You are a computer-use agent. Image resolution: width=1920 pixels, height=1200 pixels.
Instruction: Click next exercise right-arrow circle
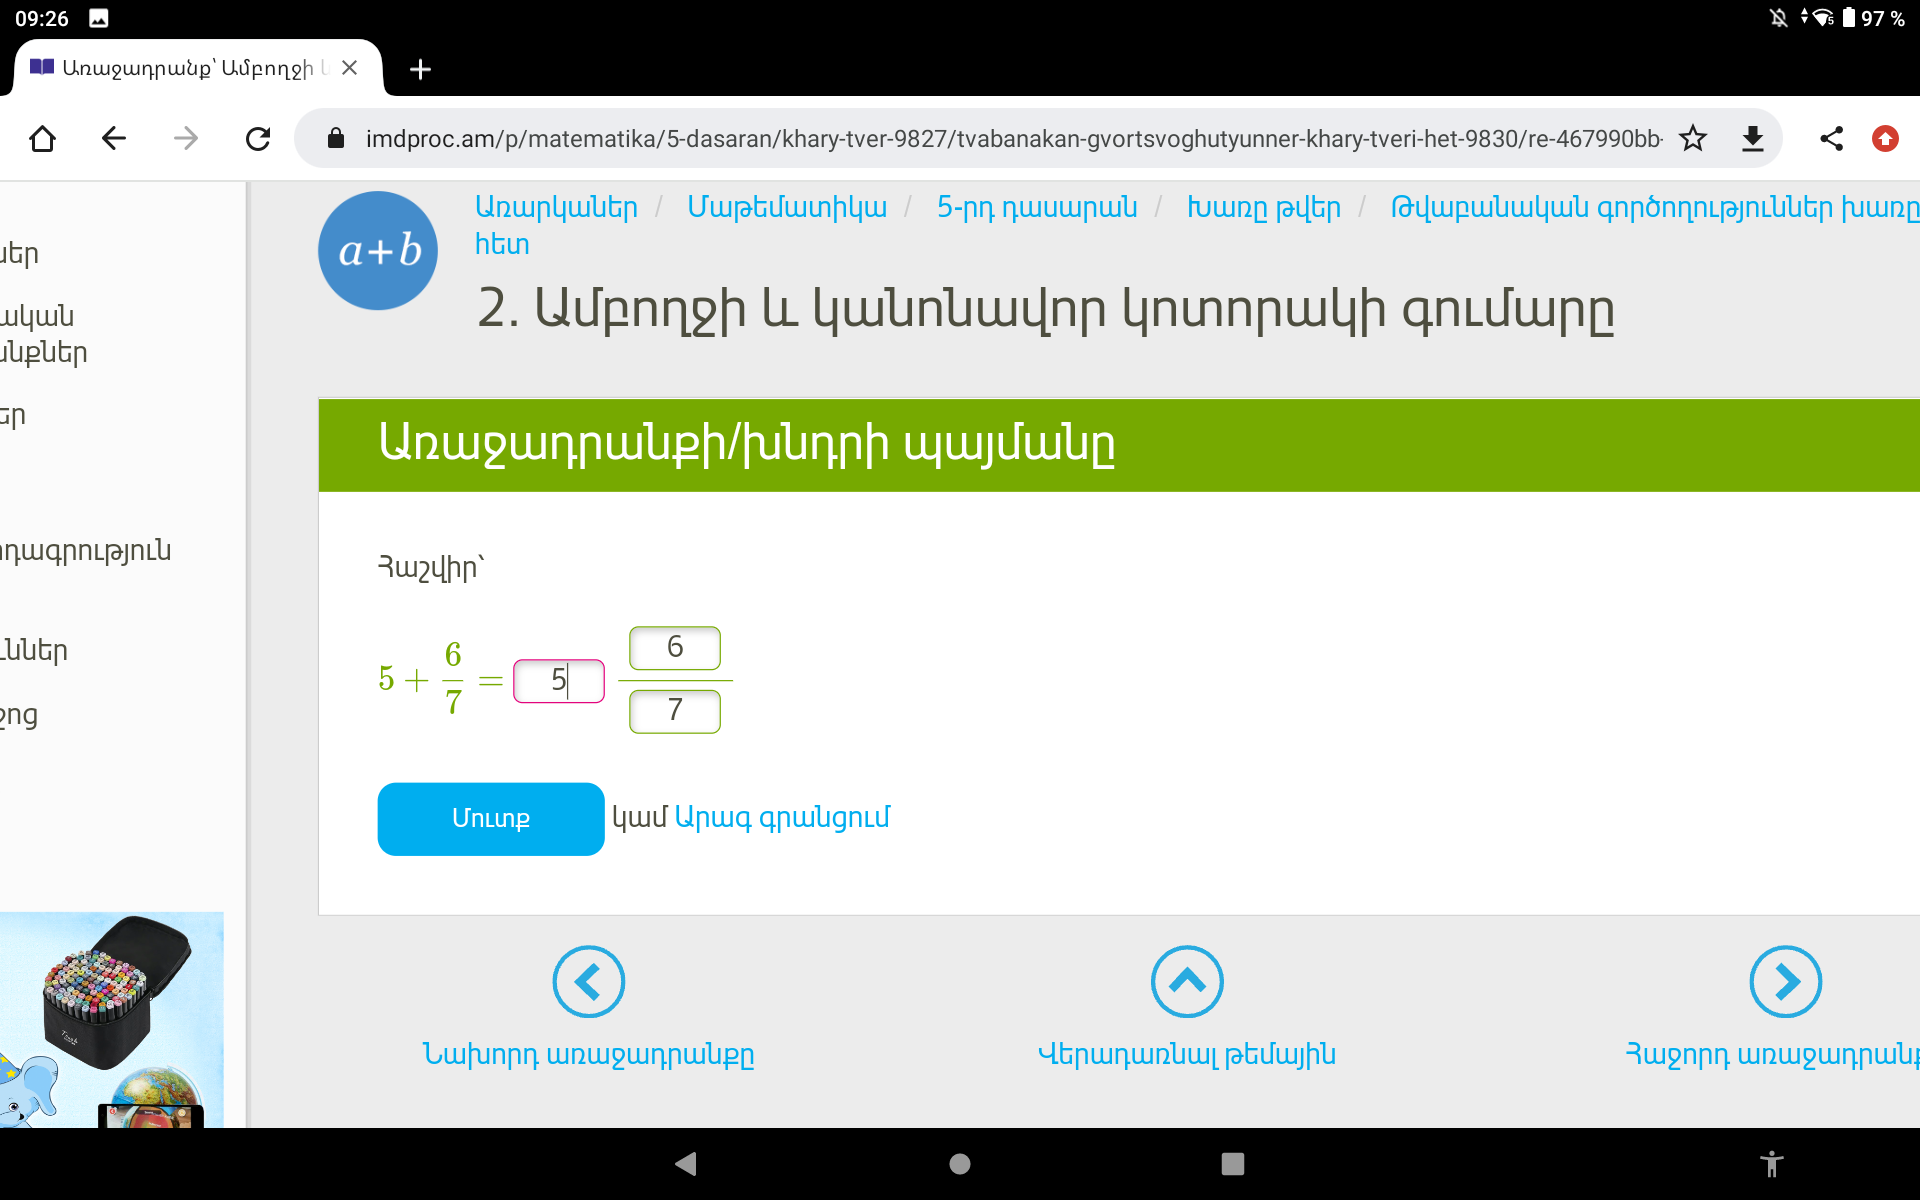click(x=1785, y=981)
